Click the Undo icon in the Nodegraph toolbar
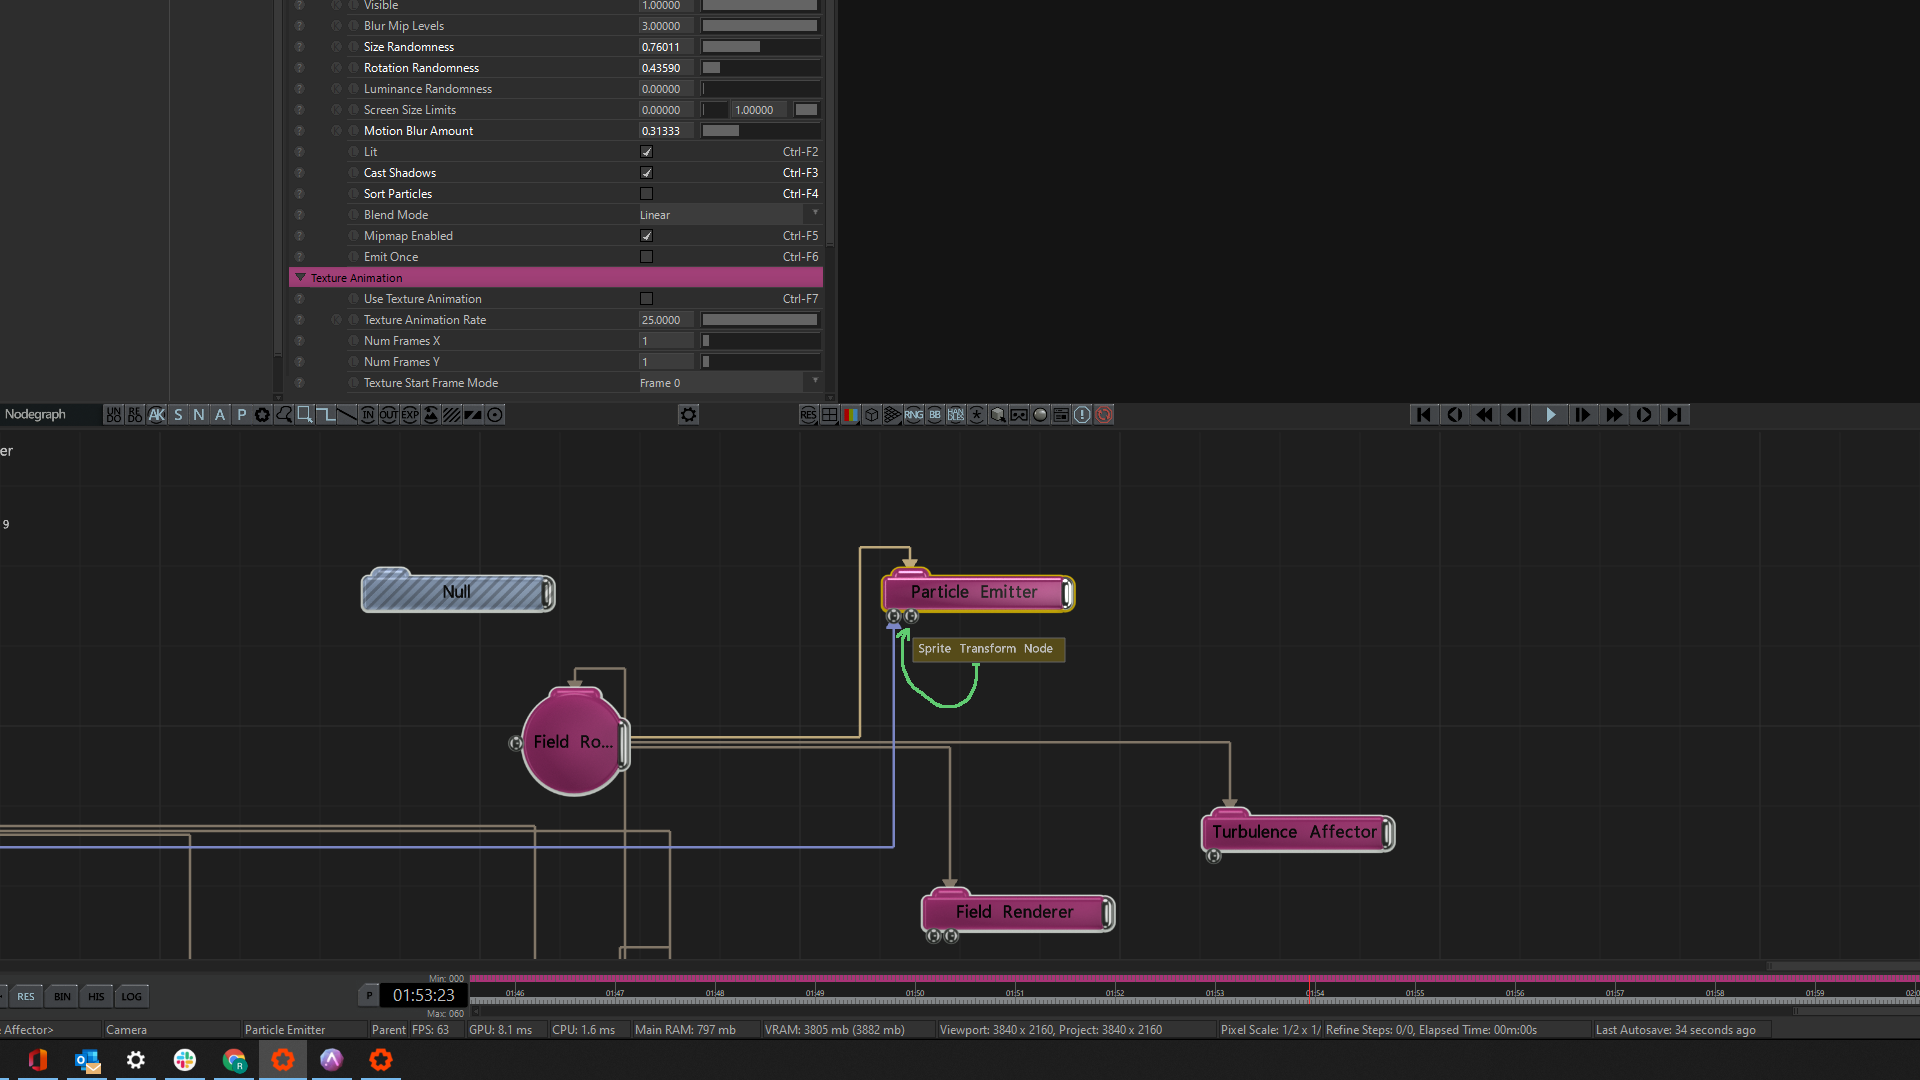Image resolution: width=1920 pixels, height=1080 pixels. (113, 415)
